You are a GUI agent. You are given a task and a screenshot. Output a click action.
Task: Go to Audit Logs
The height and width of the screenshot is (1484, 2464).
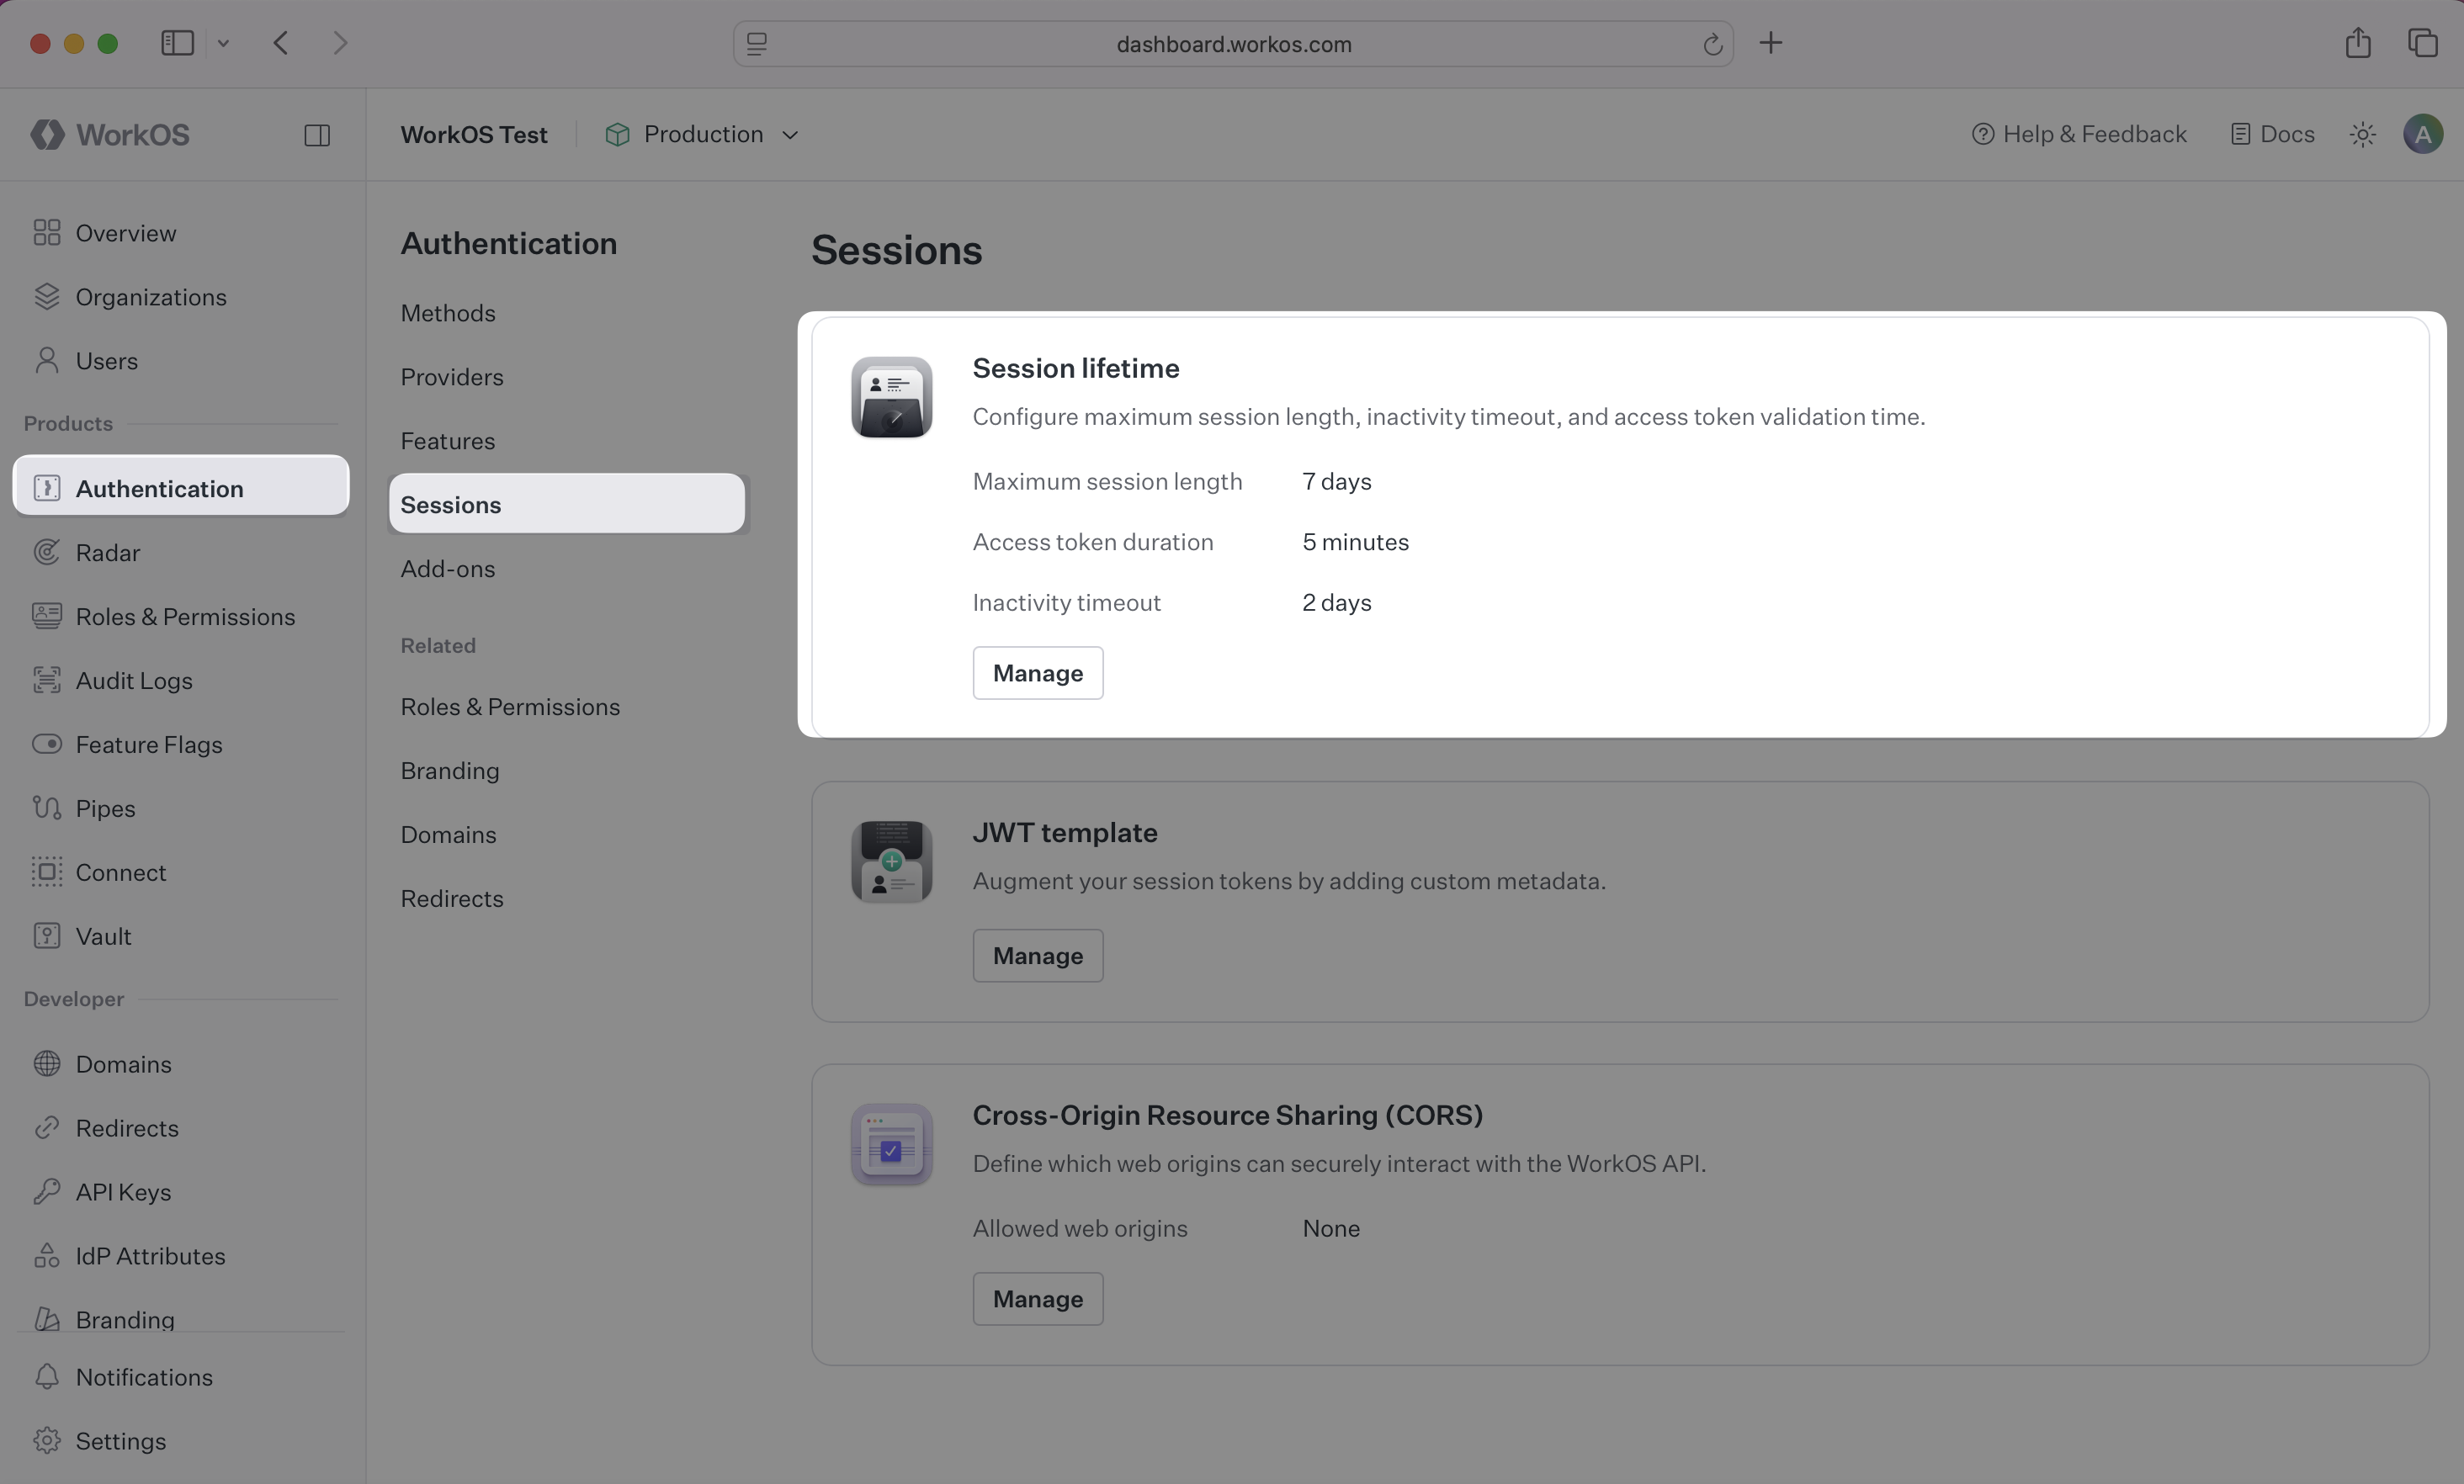[x=134, y=680]
